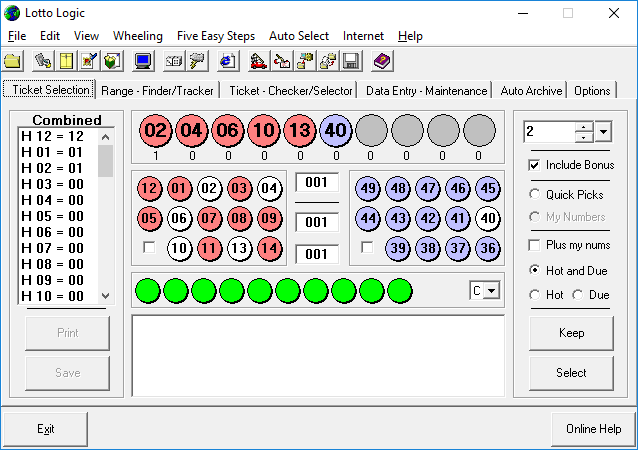
Task: Click the blue monitor toolbar icon
Action: pos(143,61)
